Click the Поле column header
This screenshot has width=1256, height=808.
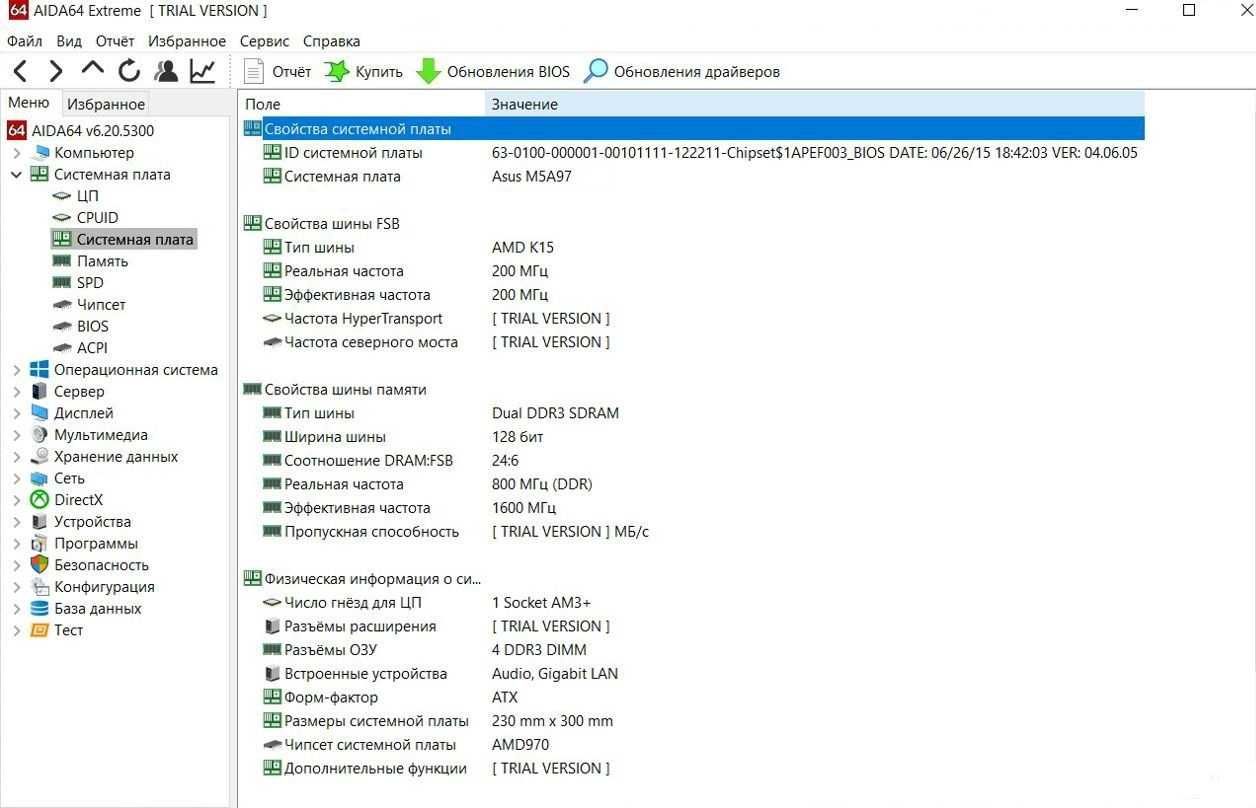[x=362, y=104]
